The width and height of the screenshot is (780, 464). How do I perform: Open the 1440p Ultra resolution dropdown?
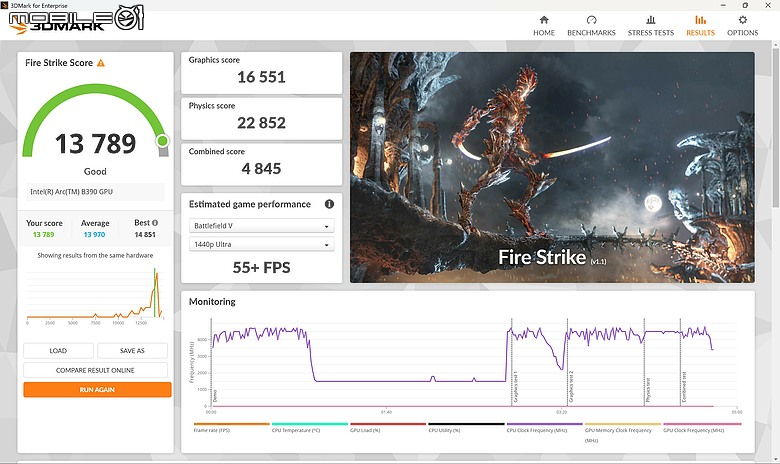(x=262, y=244)
